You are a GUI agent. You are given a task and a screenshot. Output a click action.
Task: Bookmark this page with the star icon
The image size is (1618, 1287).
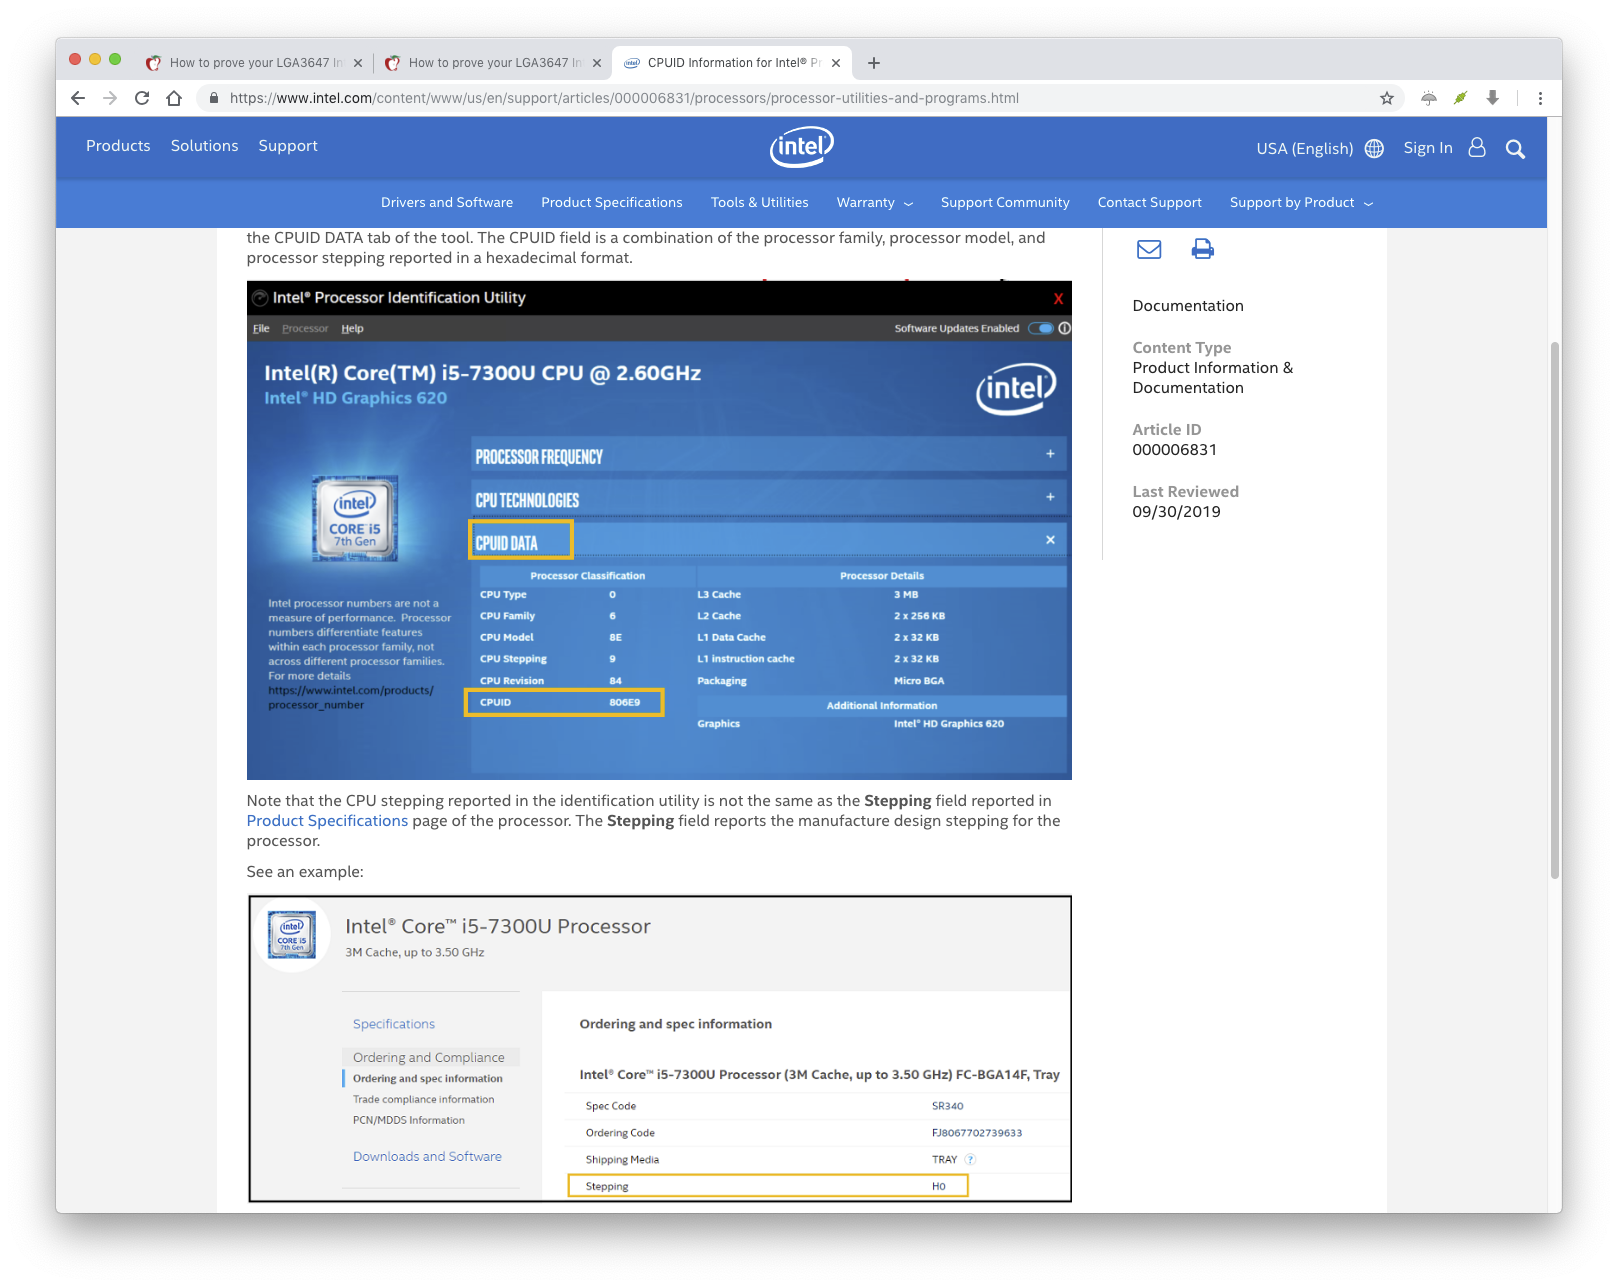(x=1386, y=98)
